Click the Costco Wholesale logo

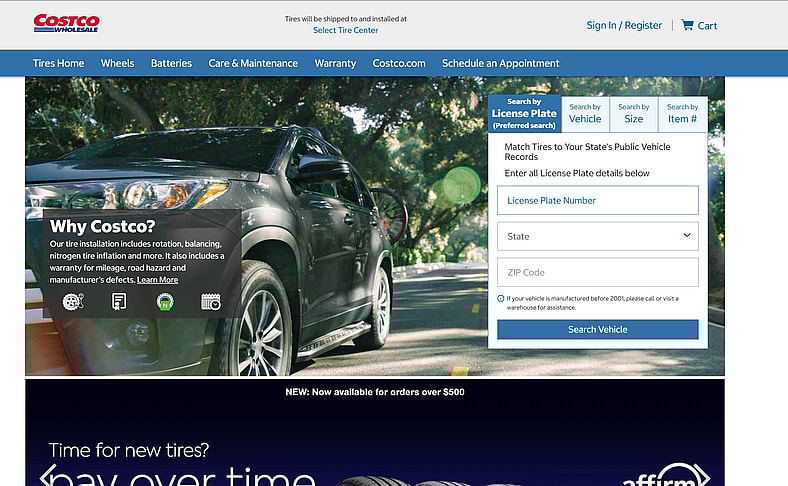(66, 23)
